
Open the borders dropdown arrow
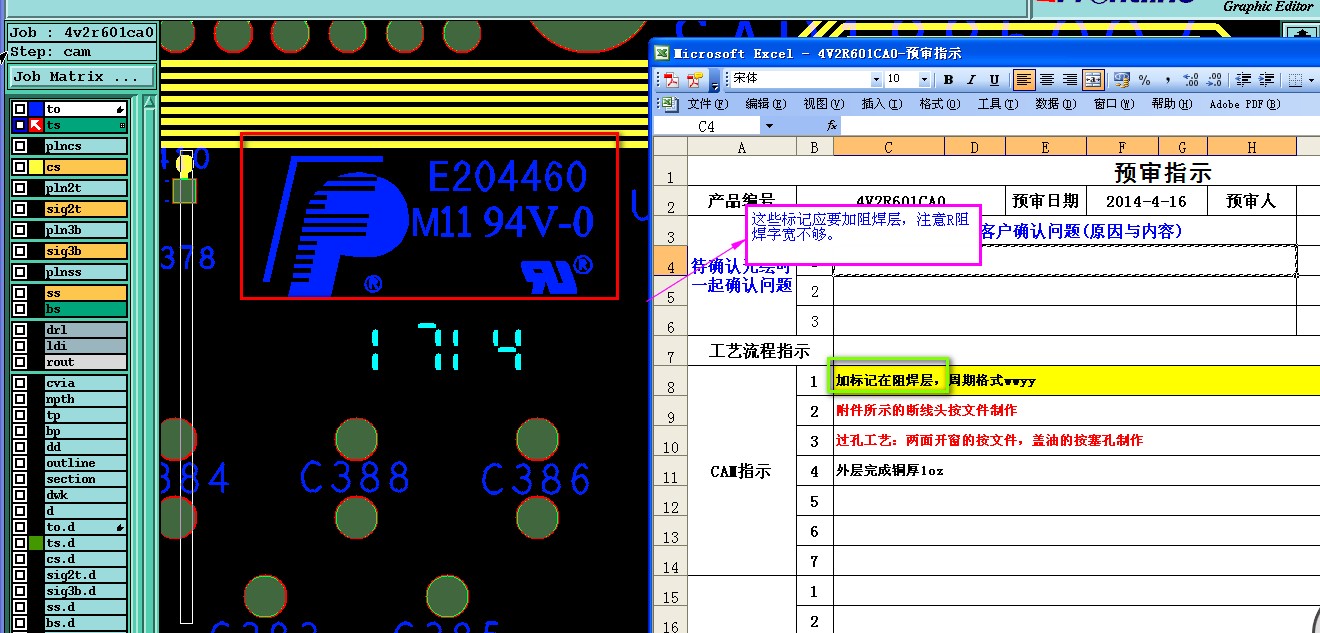pyautogui.click(x=1312, y=80)
